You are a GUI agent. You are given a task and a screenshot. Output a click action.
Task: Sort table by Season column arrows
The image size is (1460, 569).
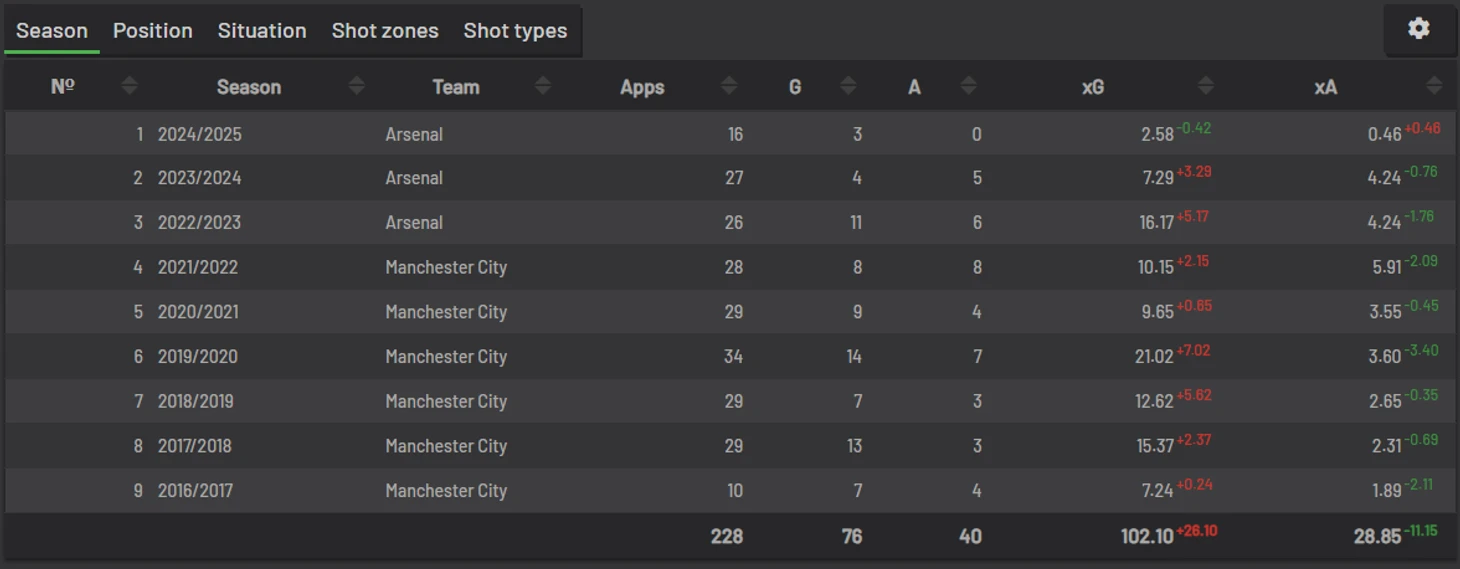tap(356, 86)
